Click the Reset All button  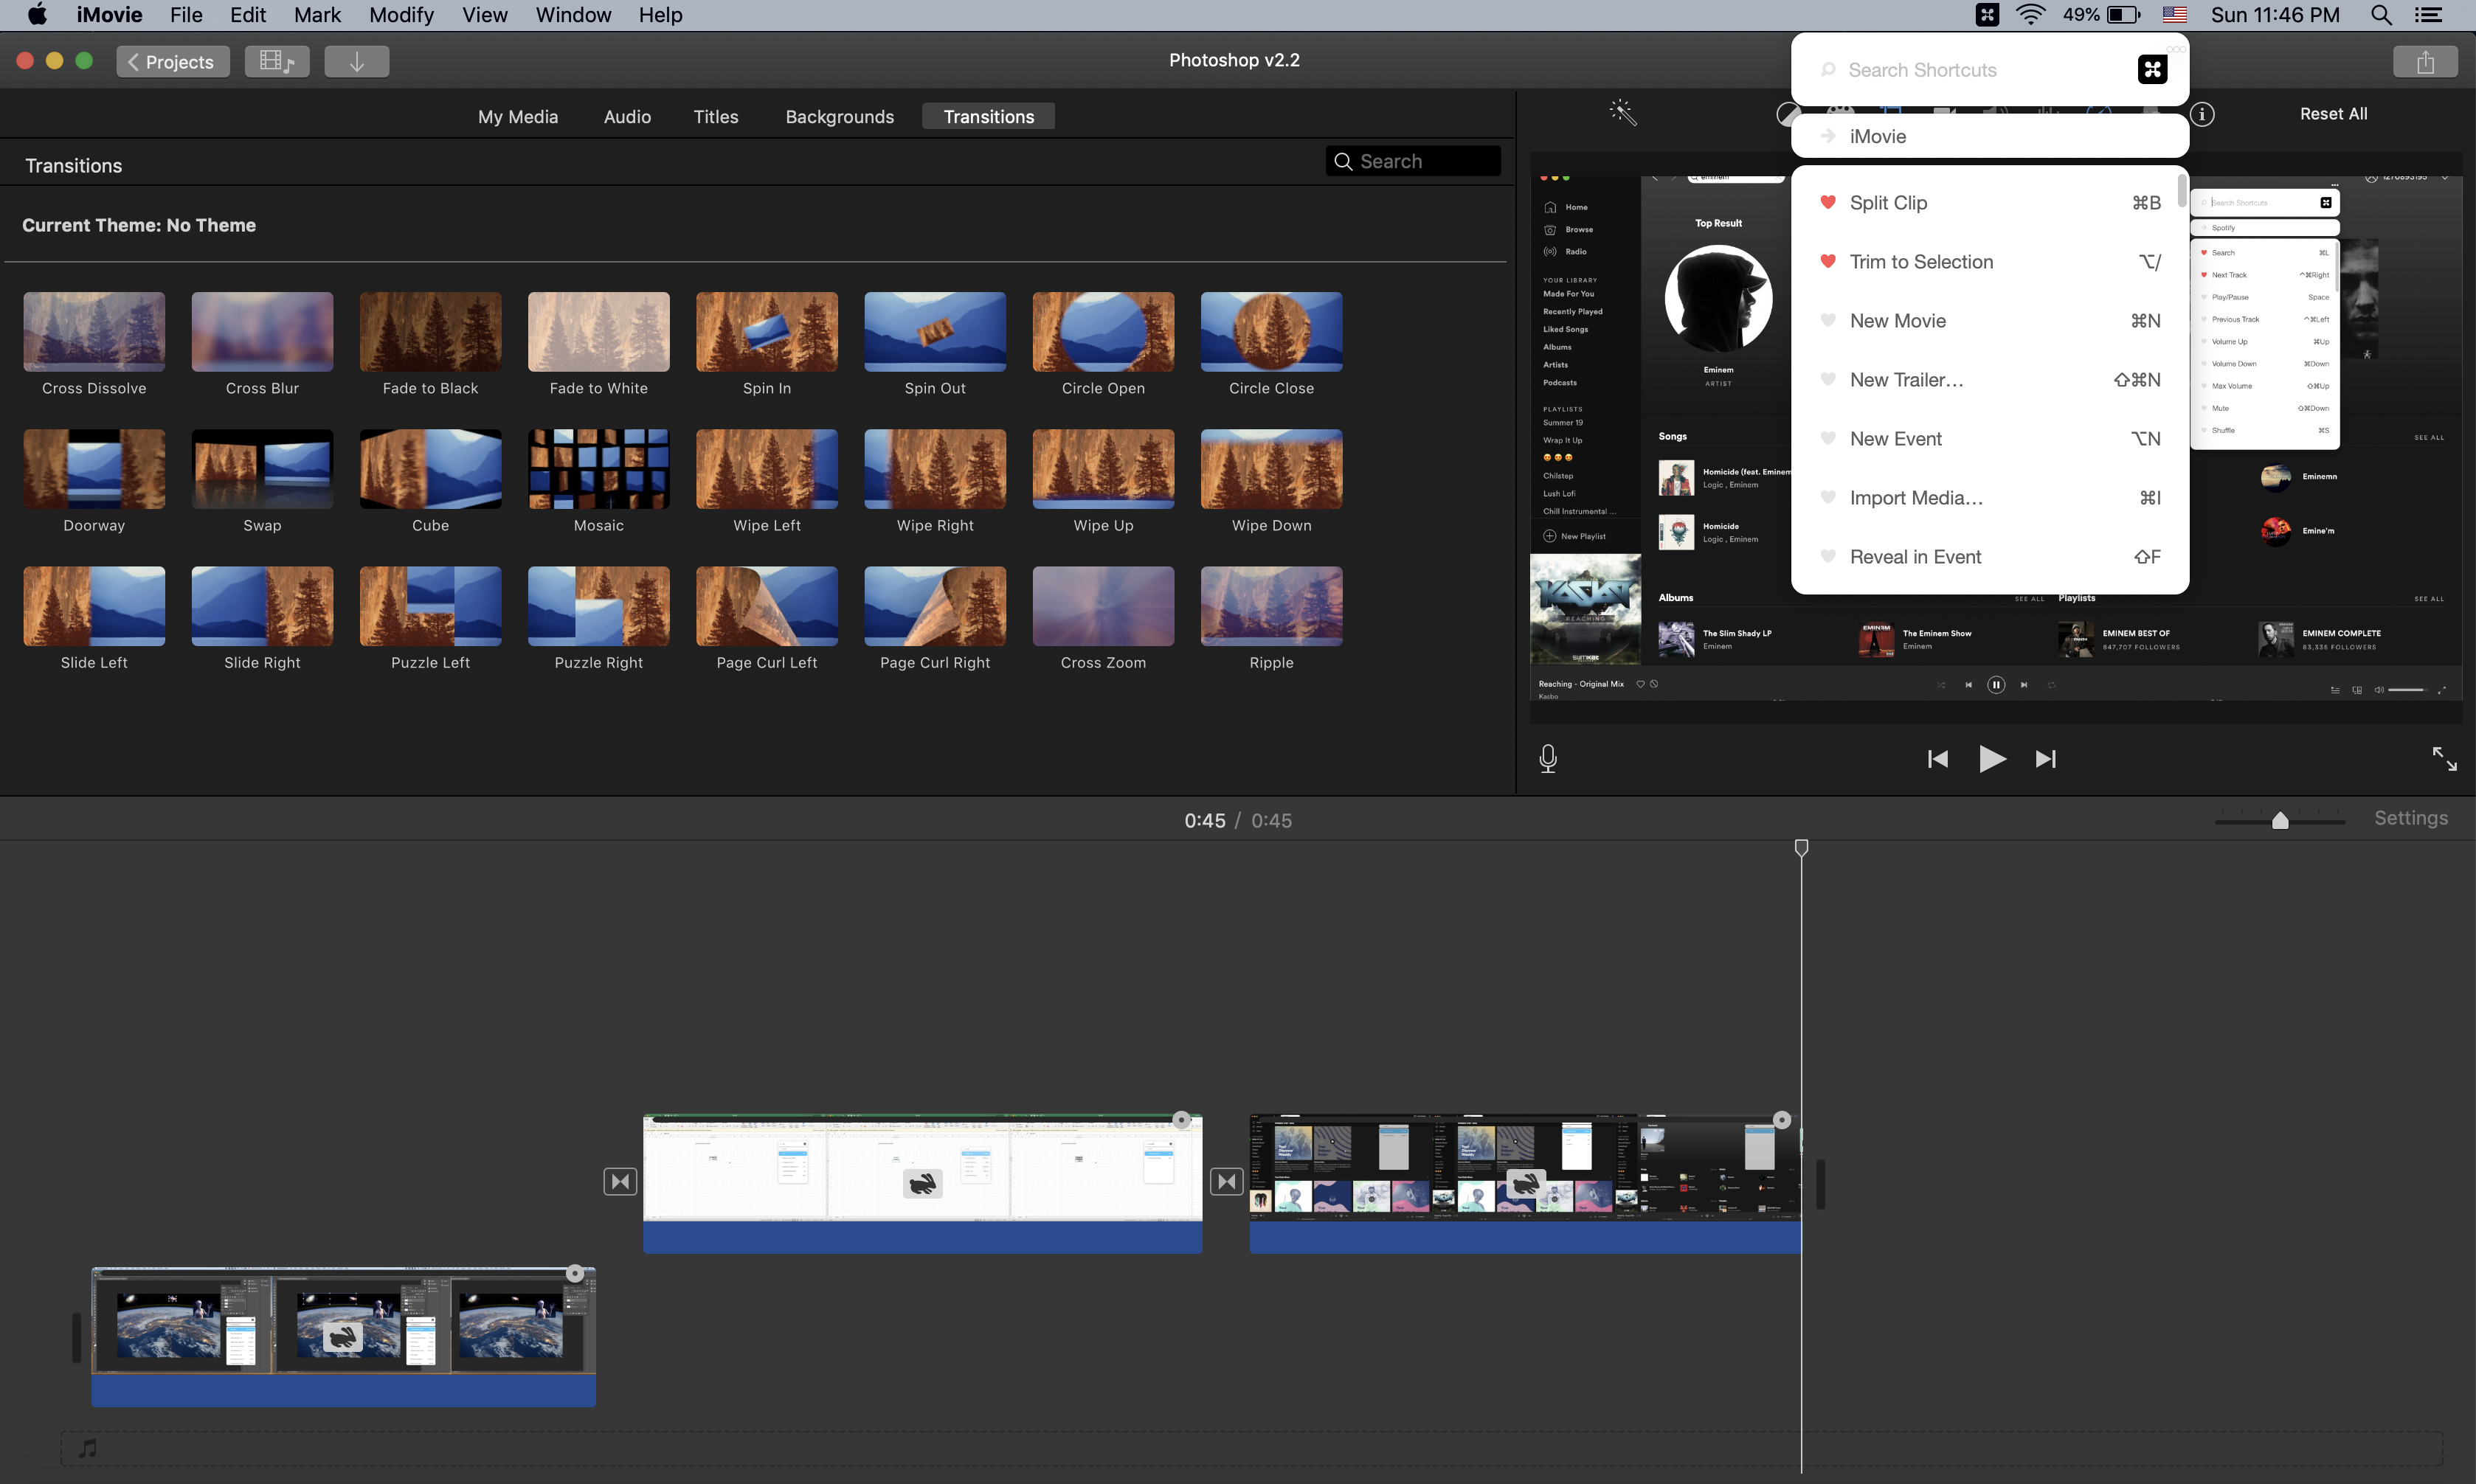[x=2333, y=113]
